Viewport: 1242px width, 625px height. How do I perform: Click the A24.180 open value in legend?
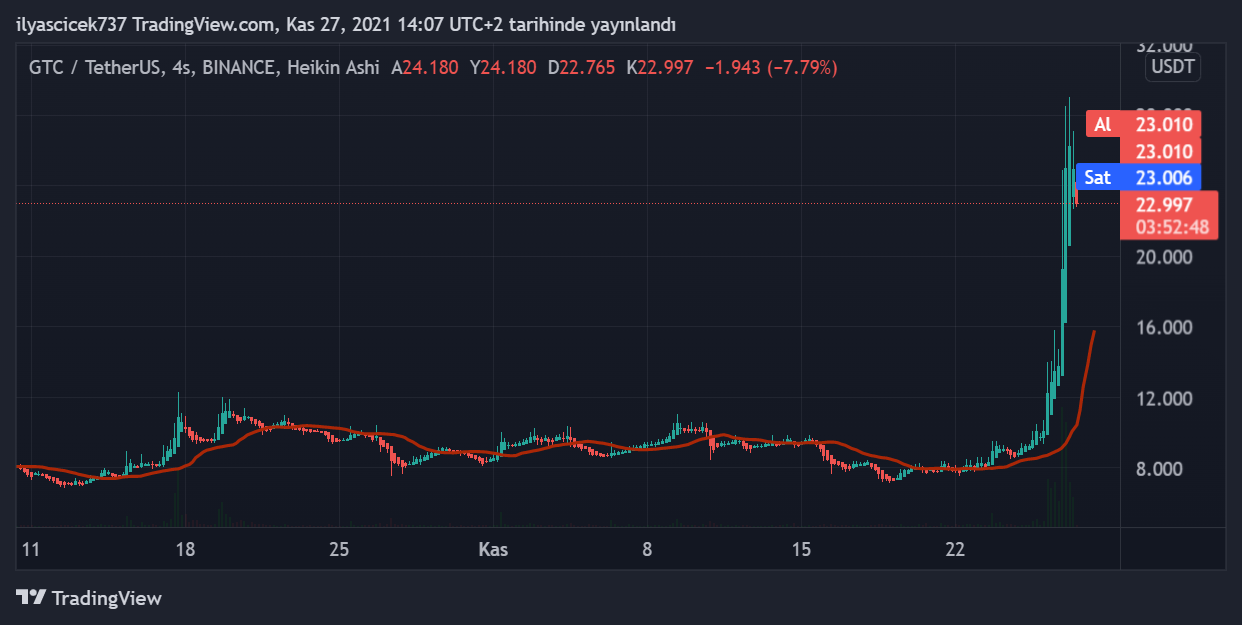pyautogui.click(x=425, y=68)
